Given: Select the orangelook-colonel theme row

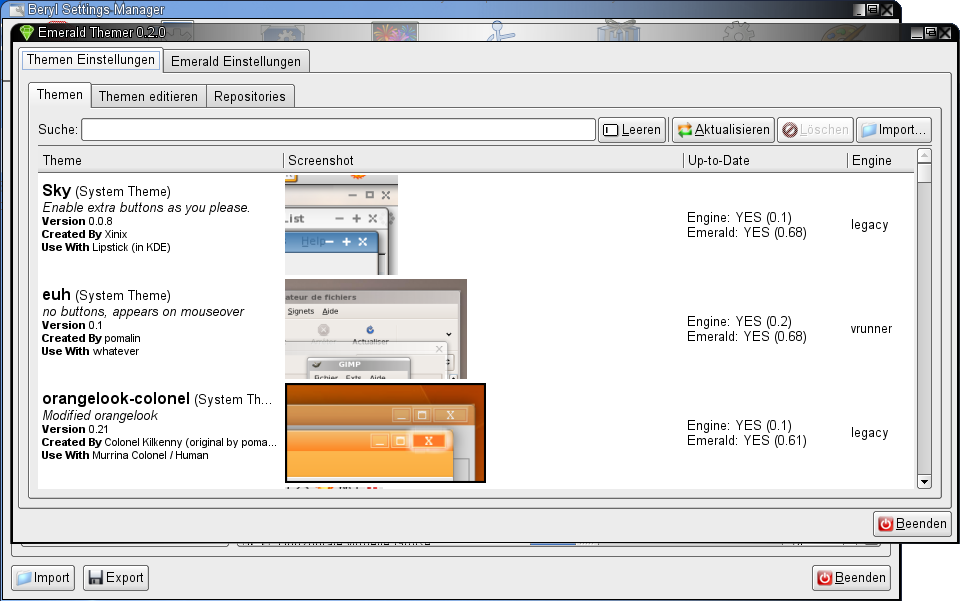Looking at the screenshot, I should pyautogui.click(x=476, y=433).
